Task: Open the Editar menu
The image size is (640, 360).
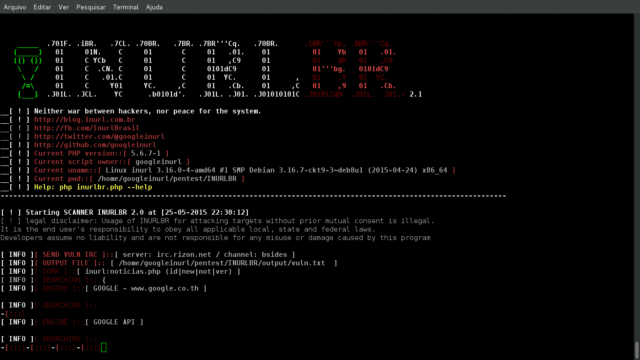Action: 42,7
